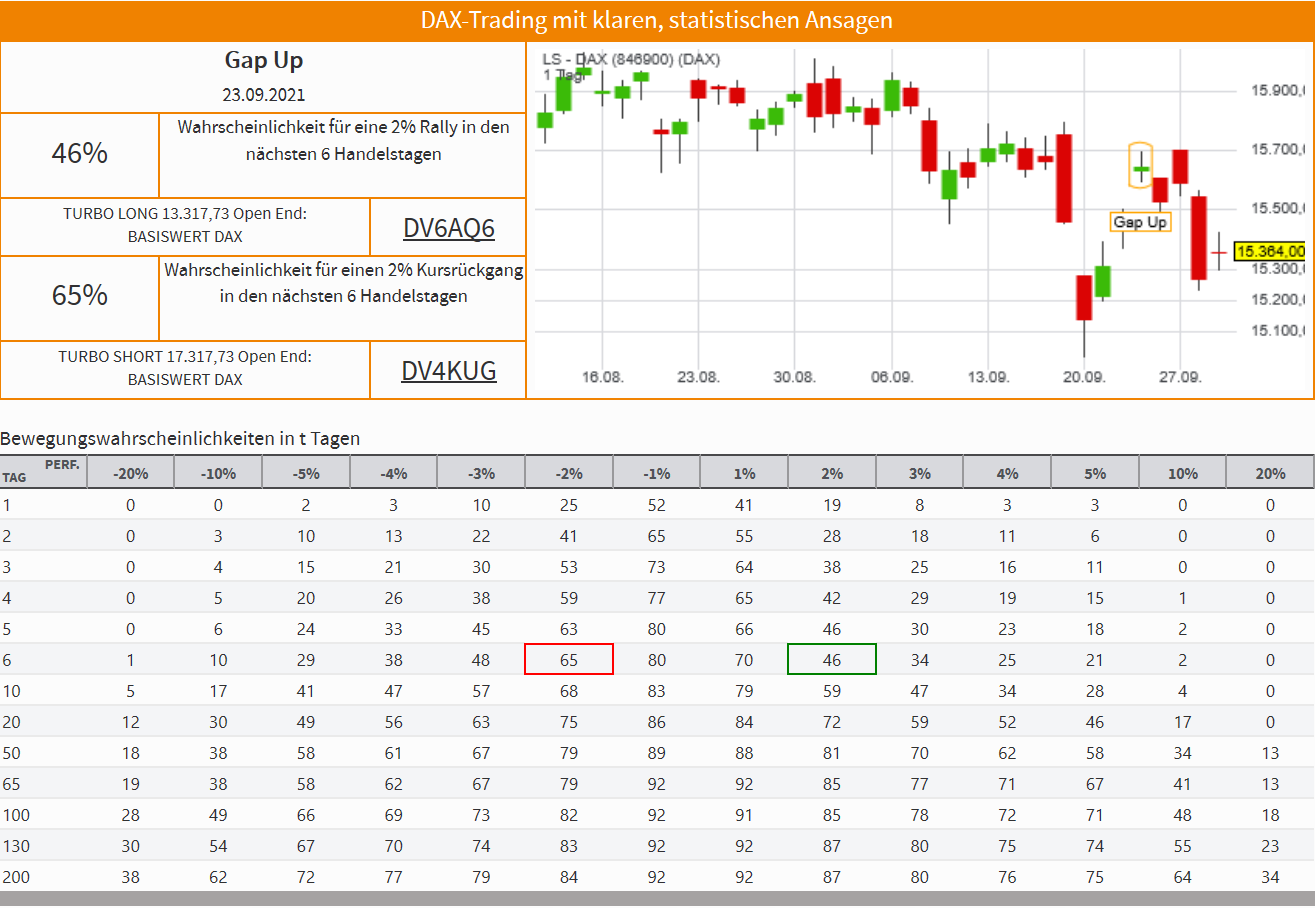The height and width of the screenshot is (908, 1315).
Task: Click the 2% column header
Action: pyautogui.click(x=832, y=473)
